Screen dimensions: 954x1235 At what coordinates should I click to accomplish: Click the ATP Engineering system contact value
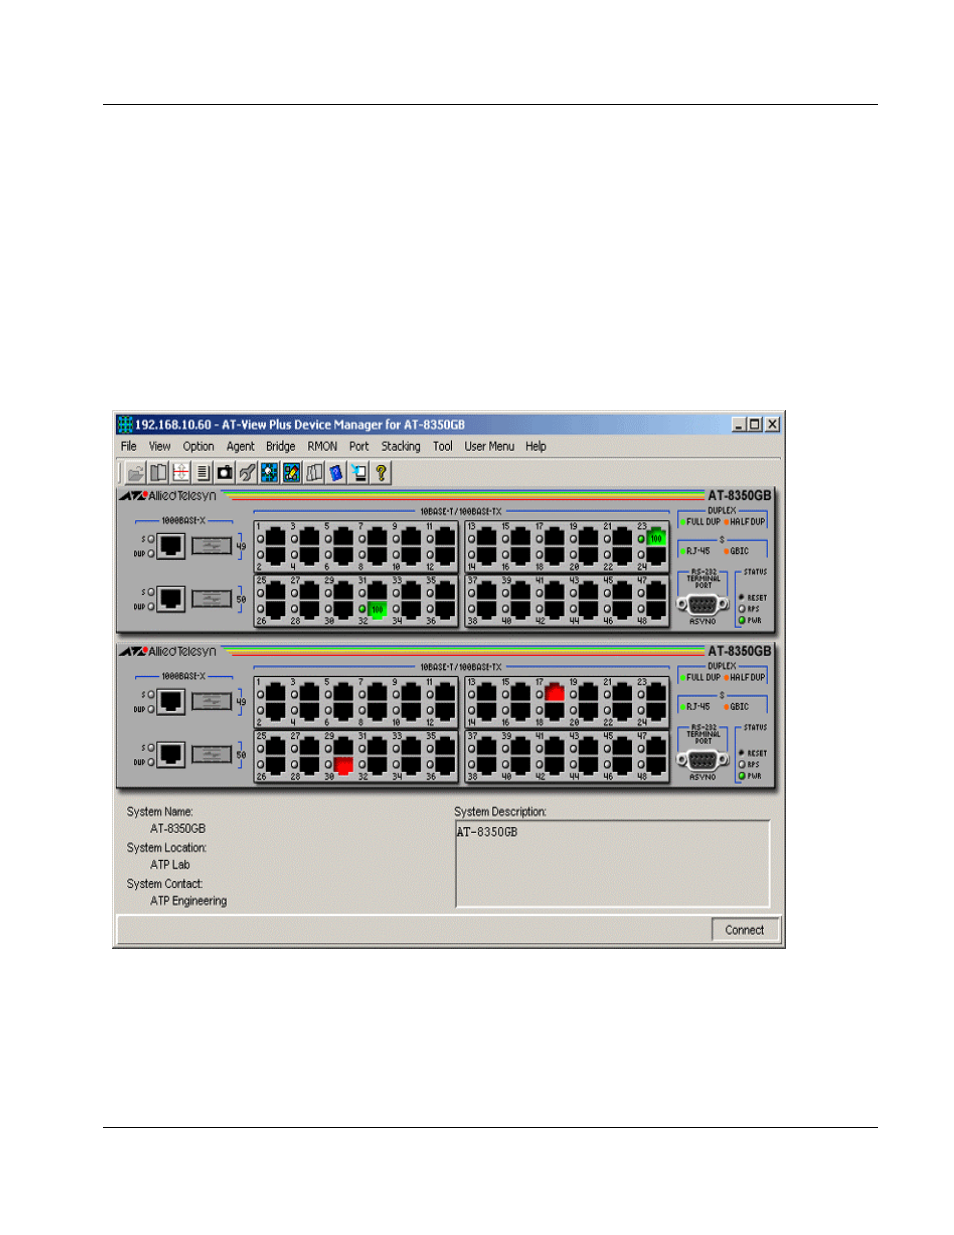[189, 901]
